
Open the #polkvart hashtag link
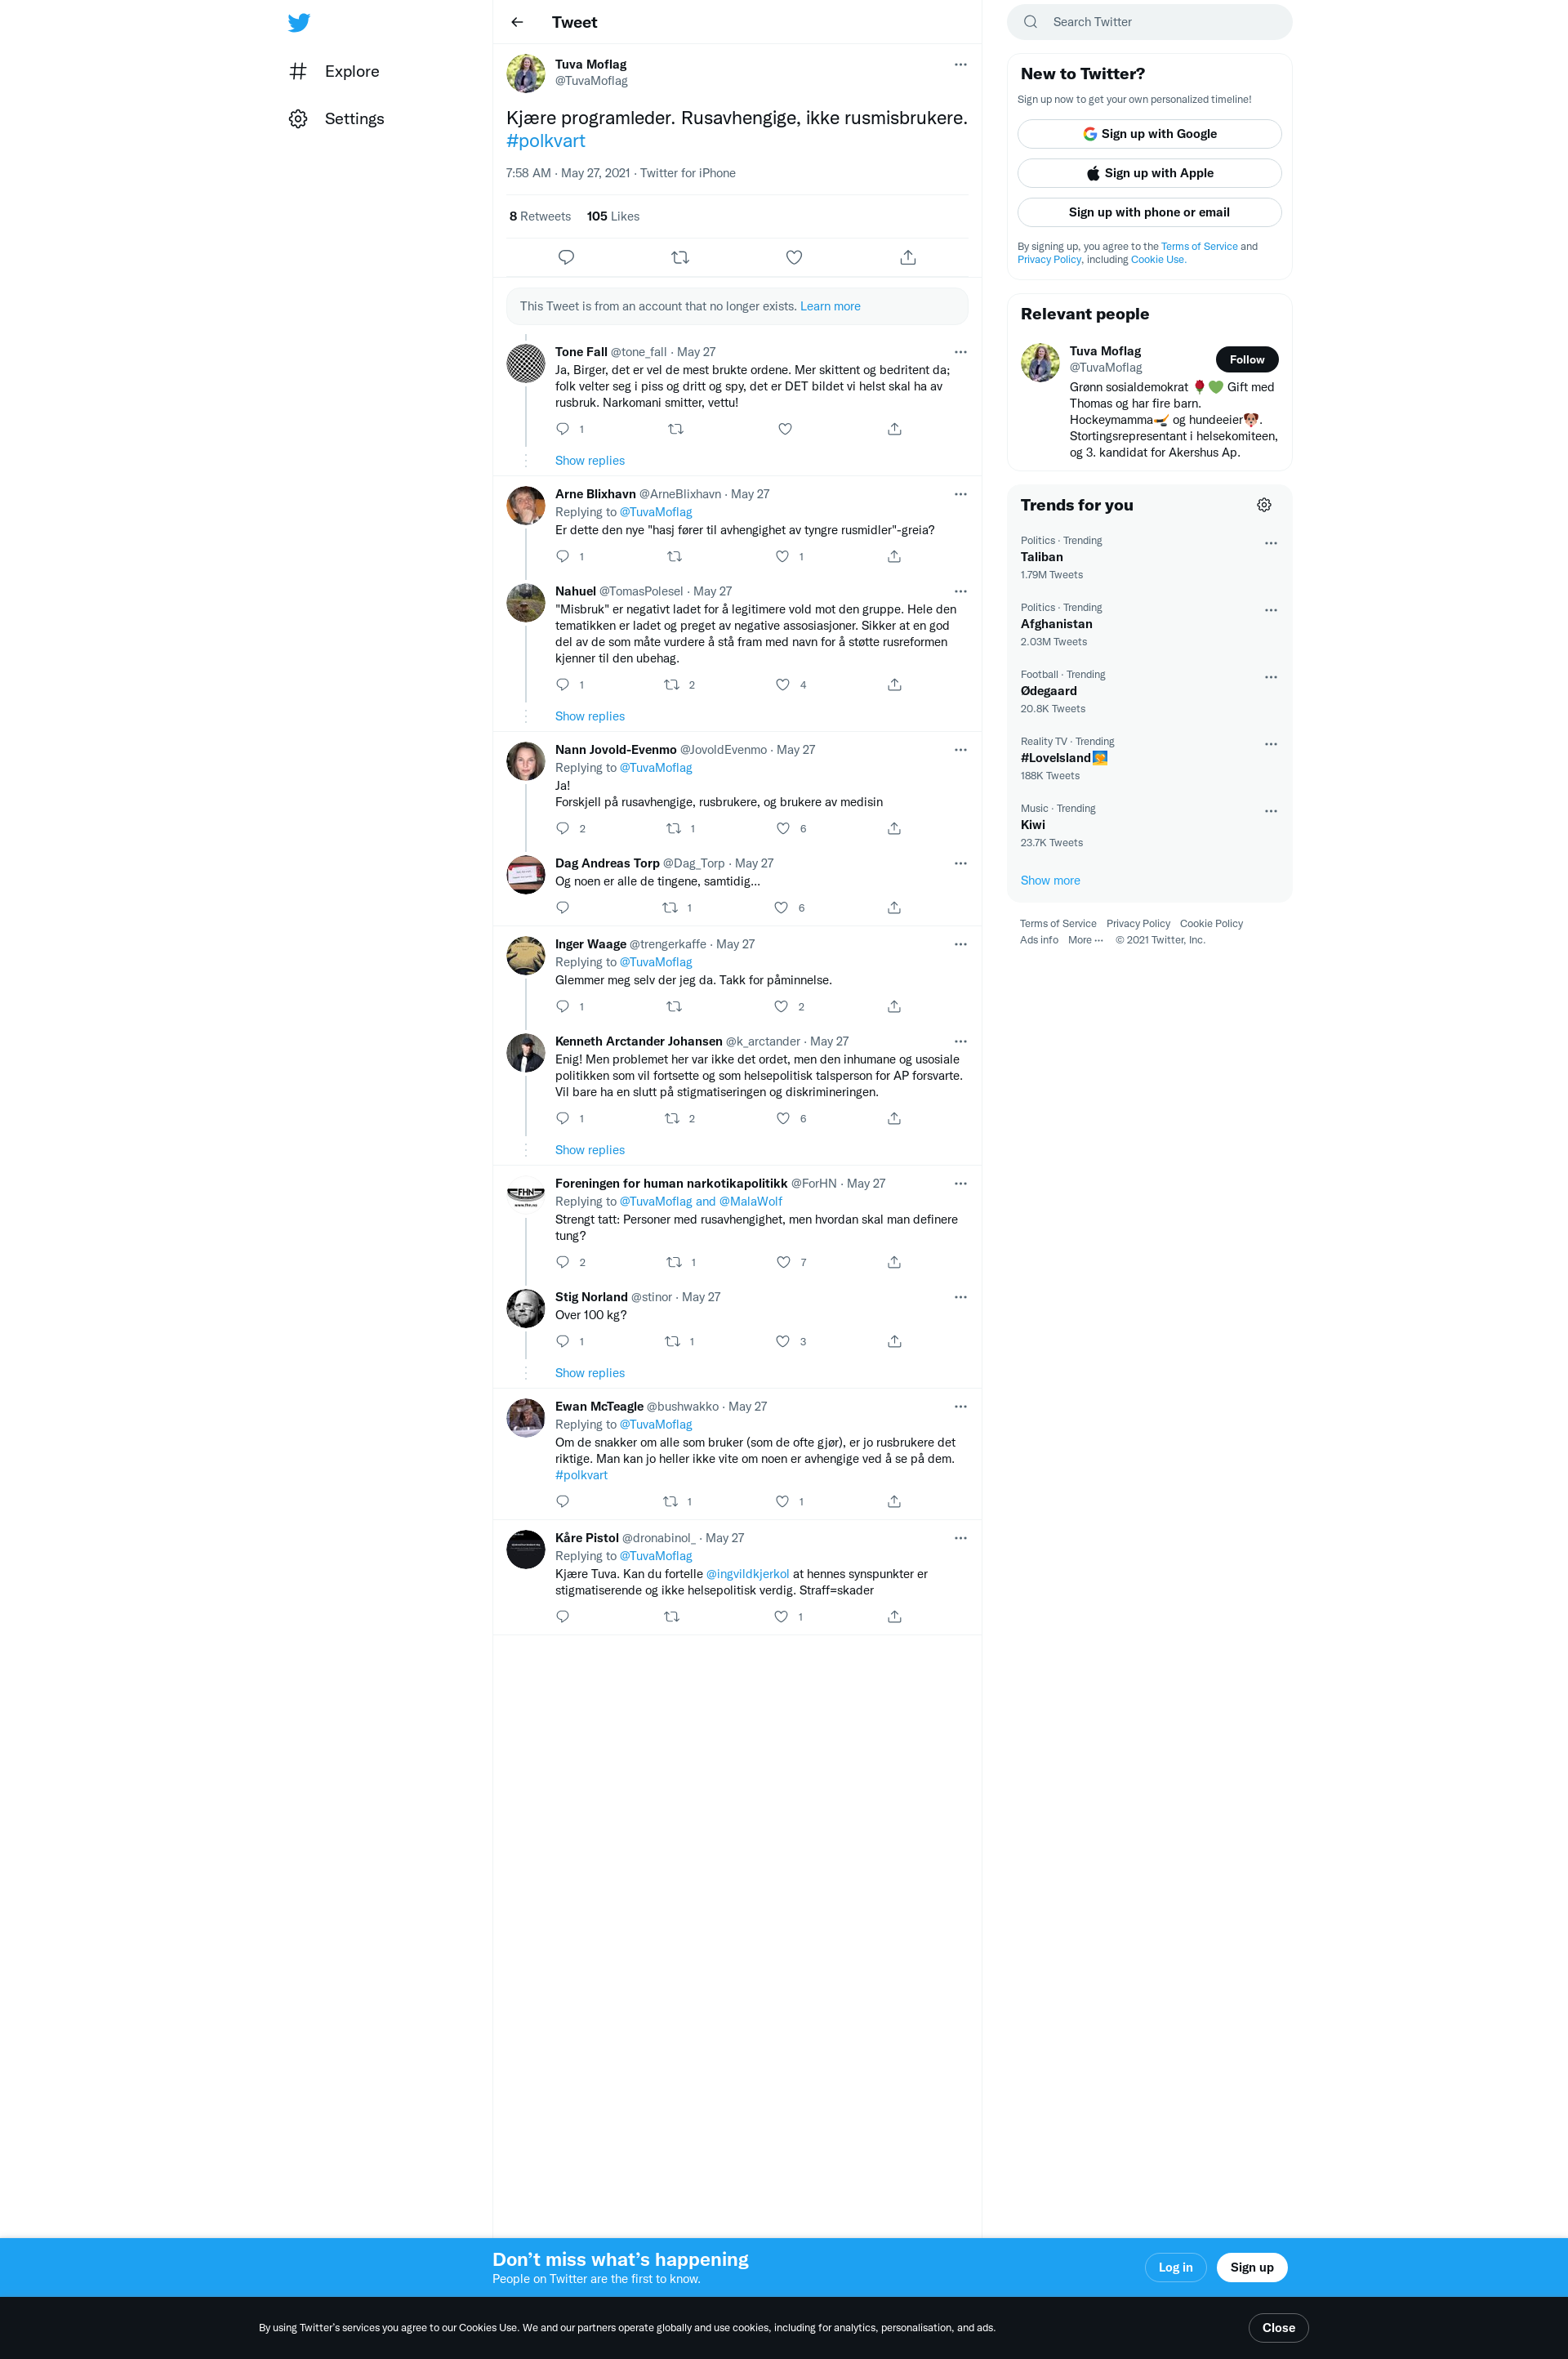(x=545, y=141)
